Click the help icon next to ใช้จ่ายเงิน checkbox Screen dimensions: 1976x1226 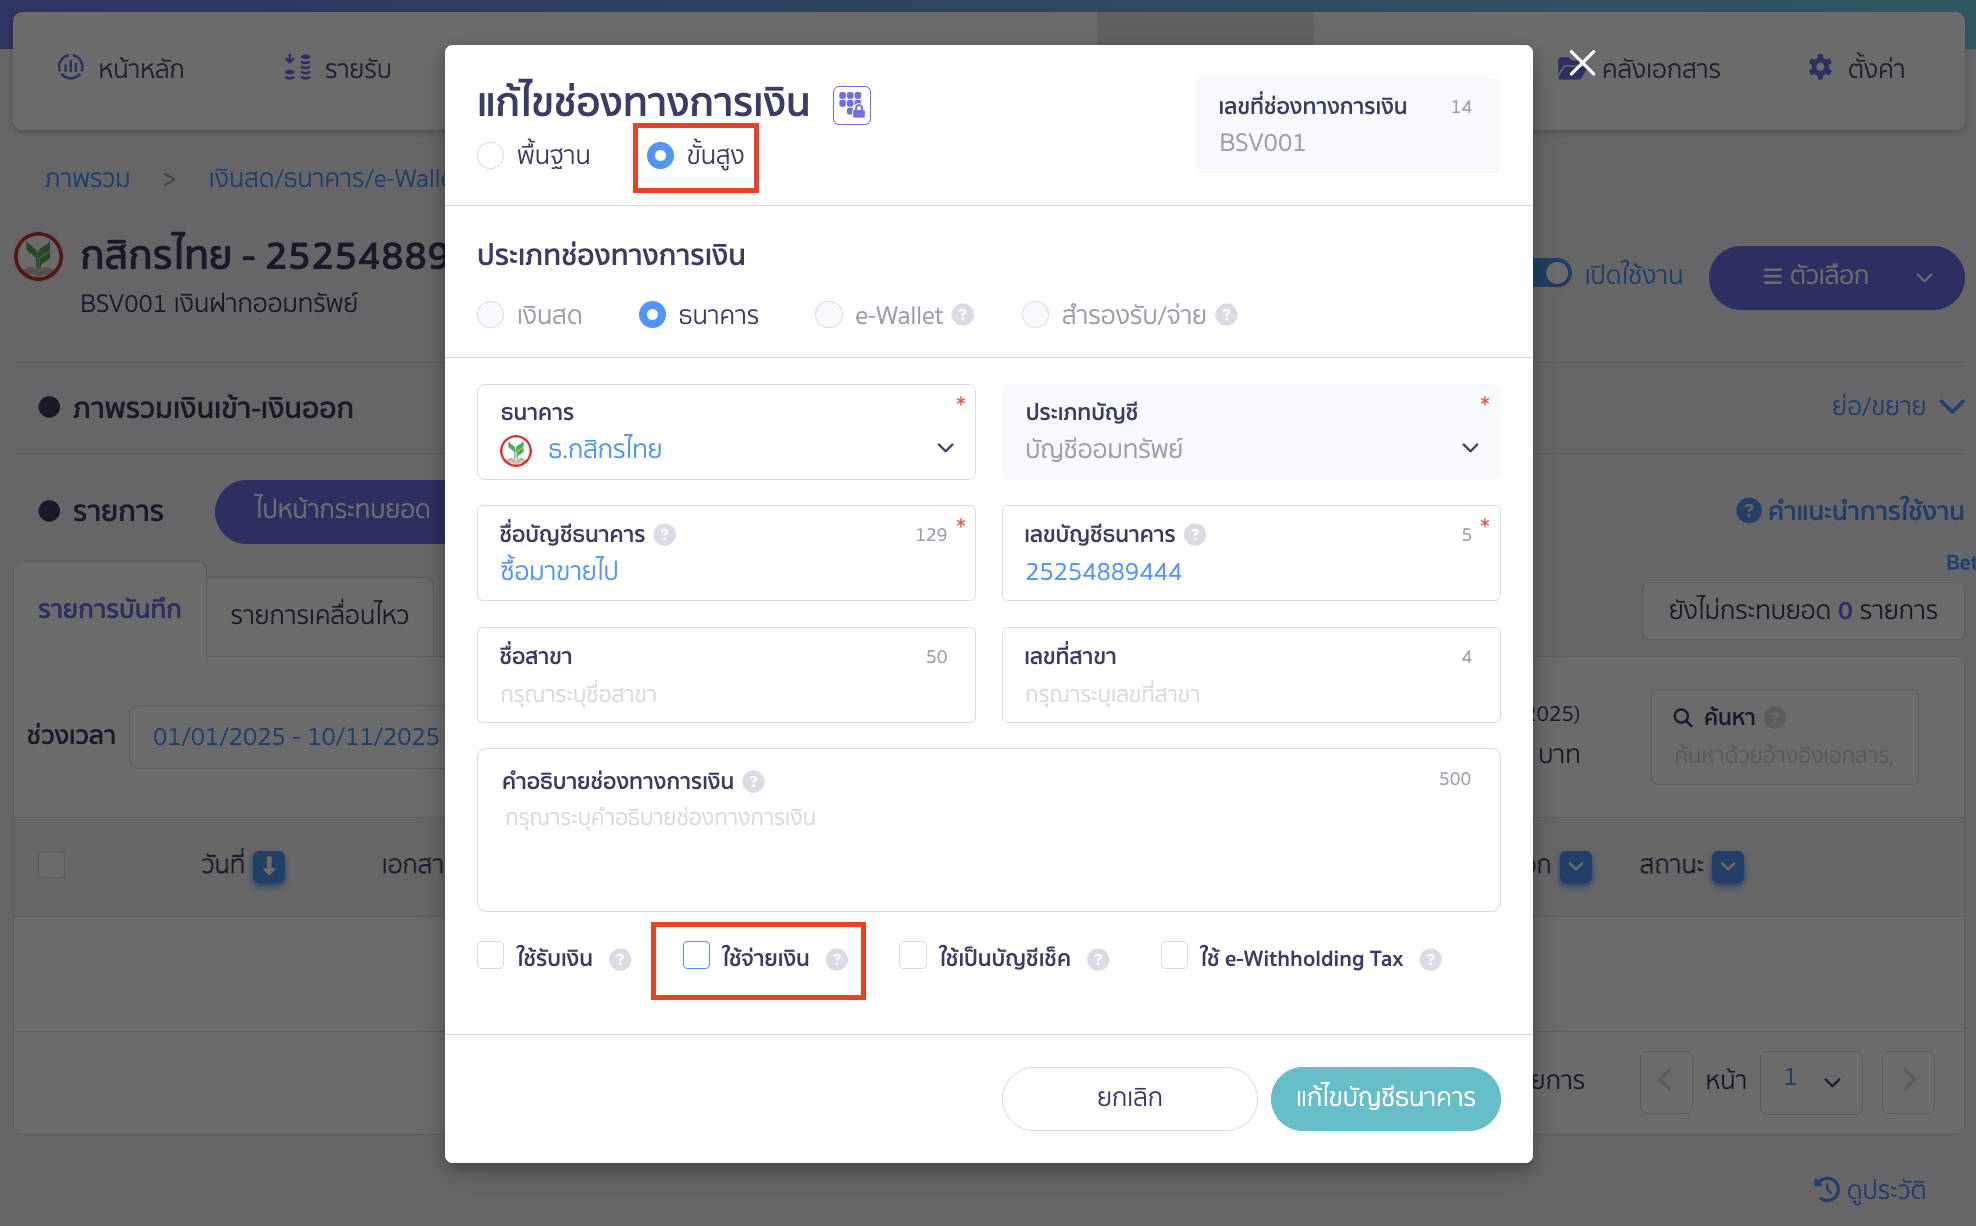(x=837, y=959)
